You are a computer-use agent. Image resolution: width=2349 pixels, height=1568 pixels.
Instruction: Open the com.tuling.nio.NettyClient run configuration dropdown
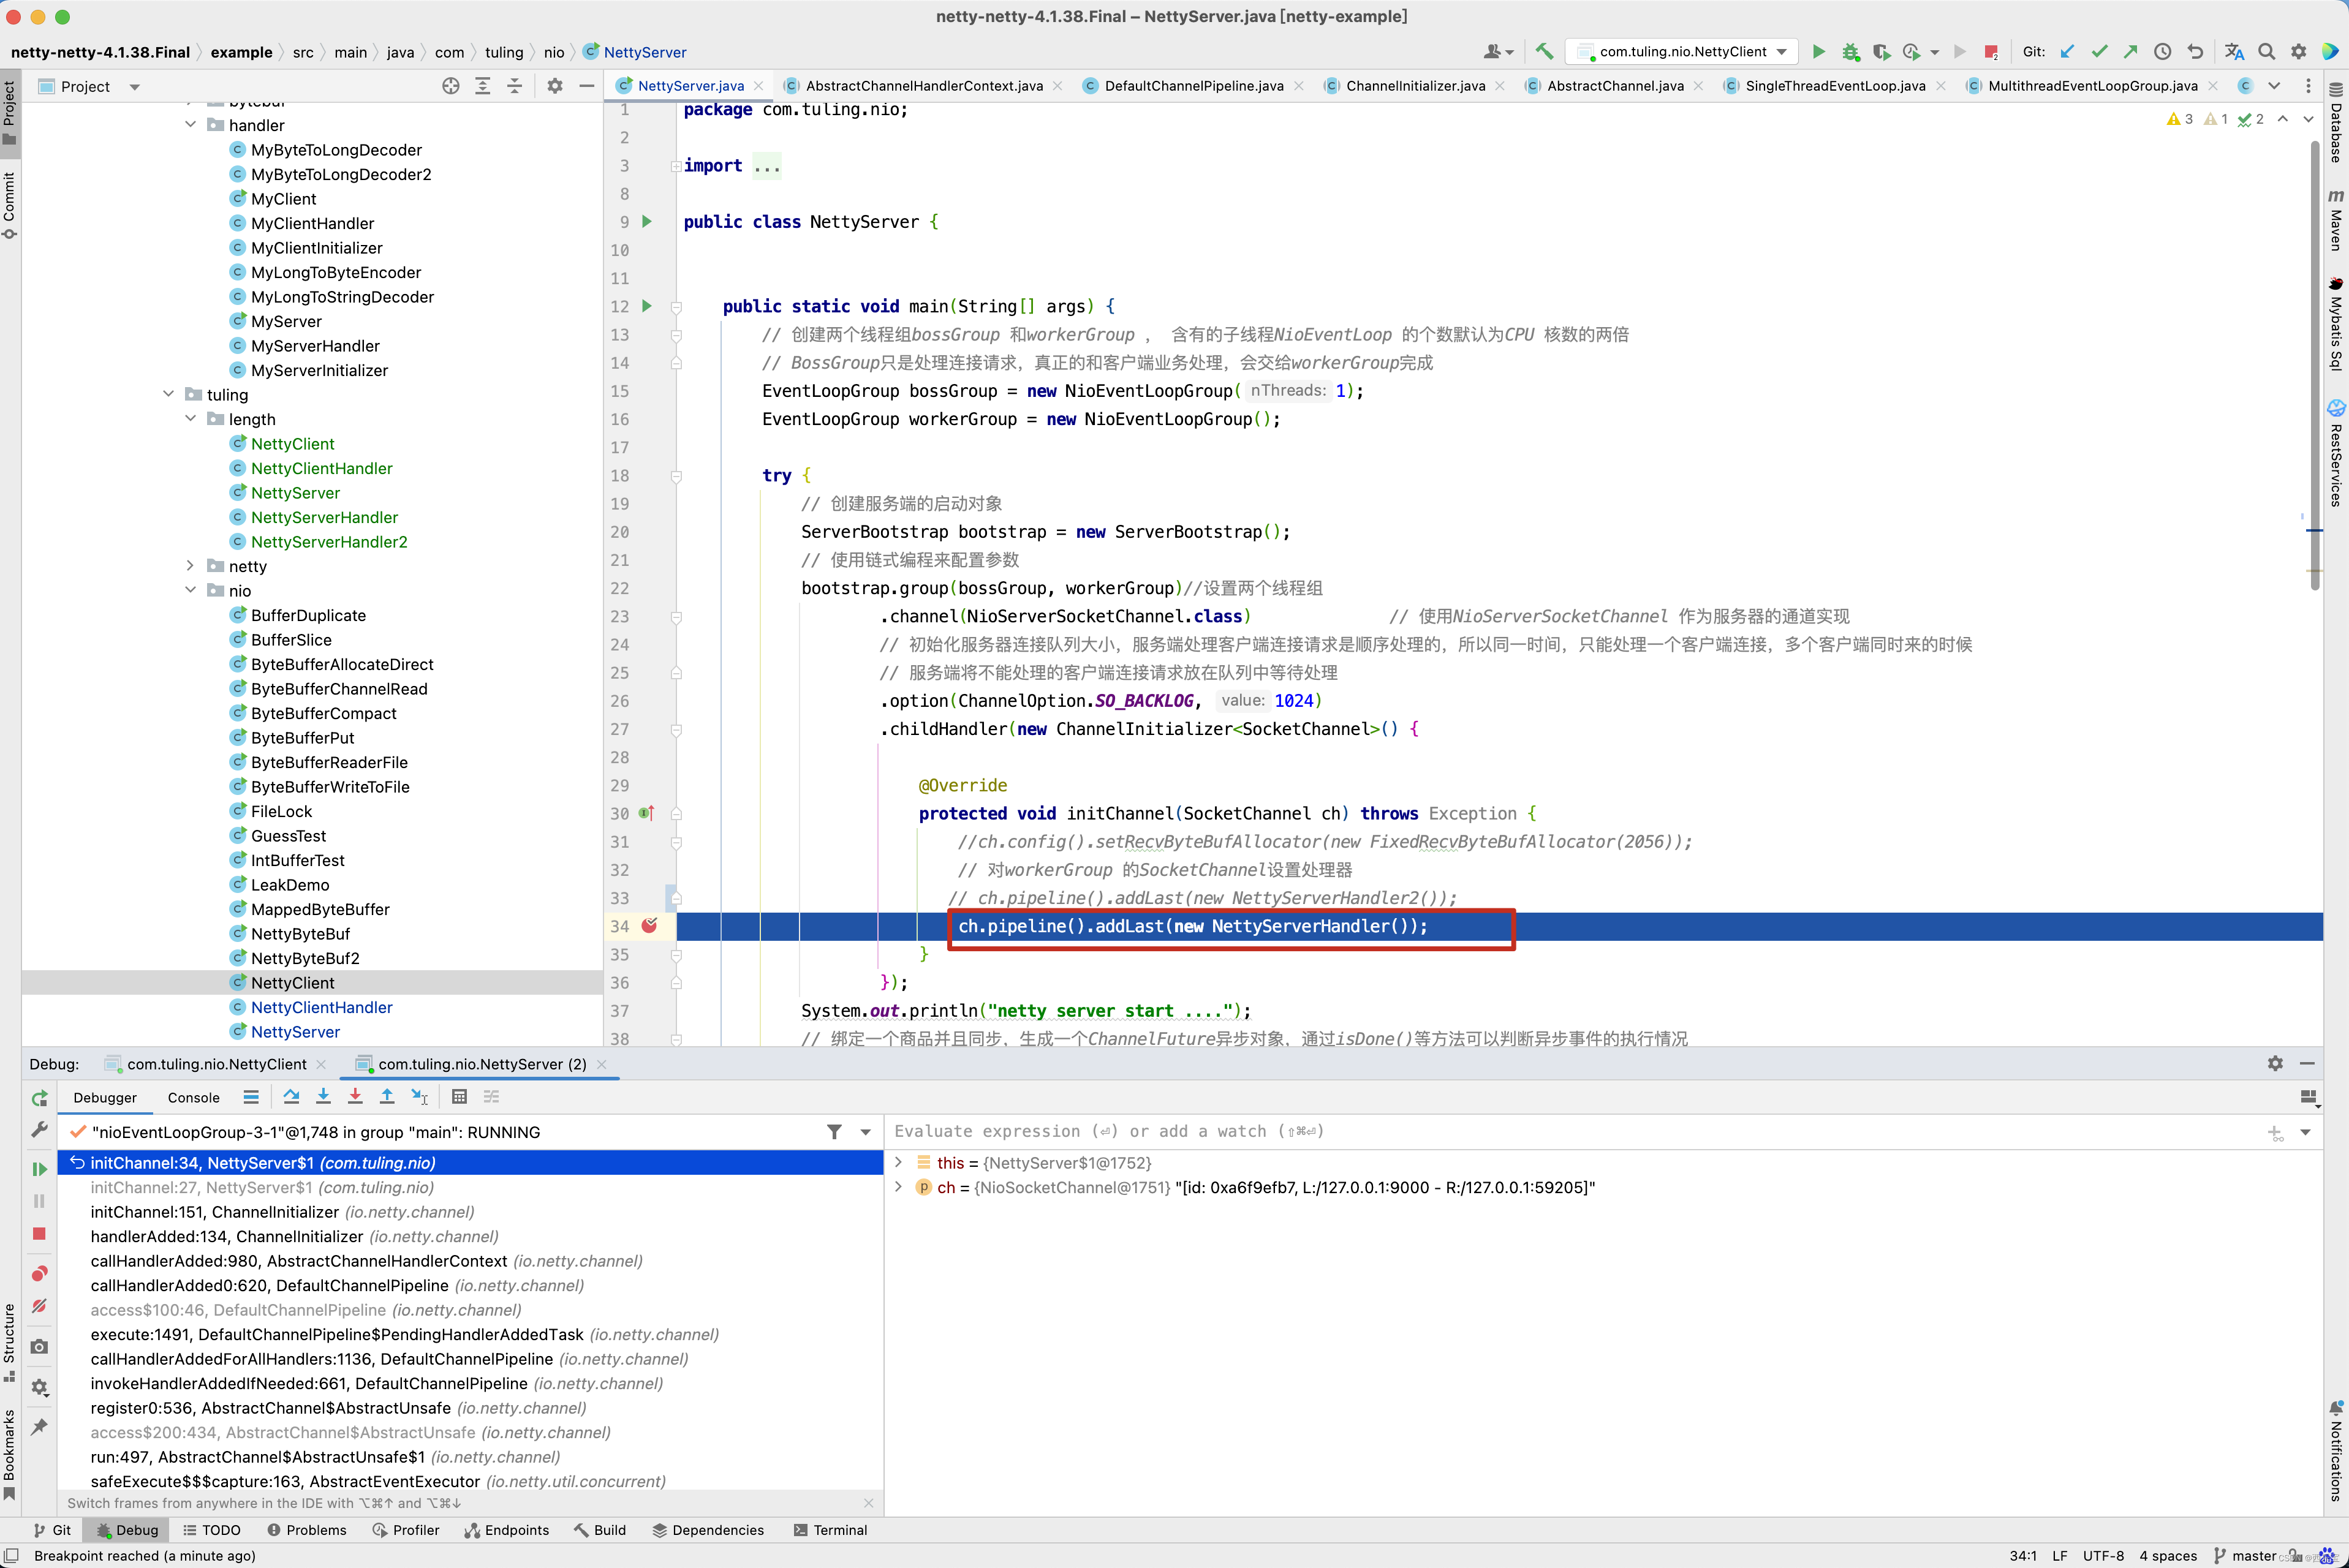(x=1684, y=52)
